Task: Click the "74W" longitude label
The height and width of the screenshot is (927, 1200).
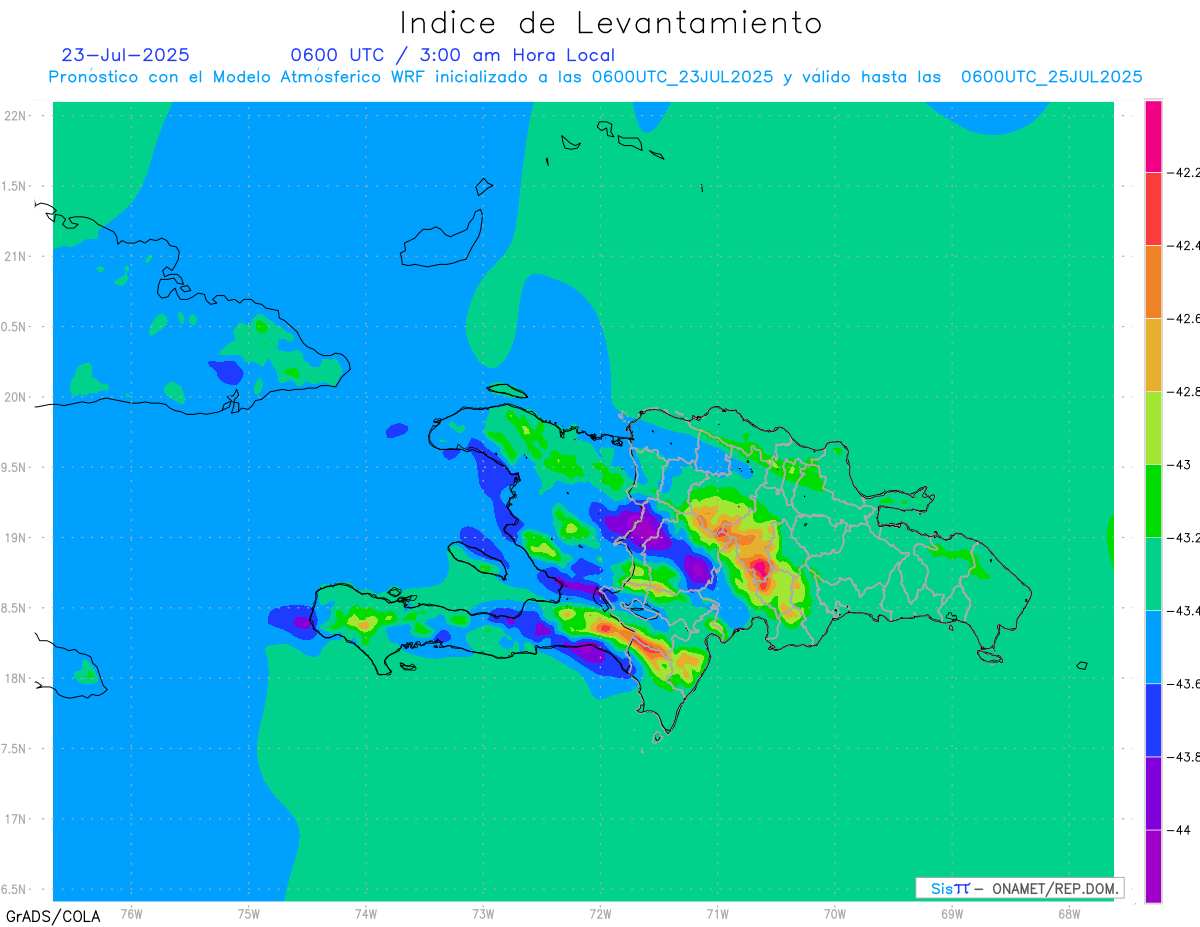Action: (x=366, y=913)
